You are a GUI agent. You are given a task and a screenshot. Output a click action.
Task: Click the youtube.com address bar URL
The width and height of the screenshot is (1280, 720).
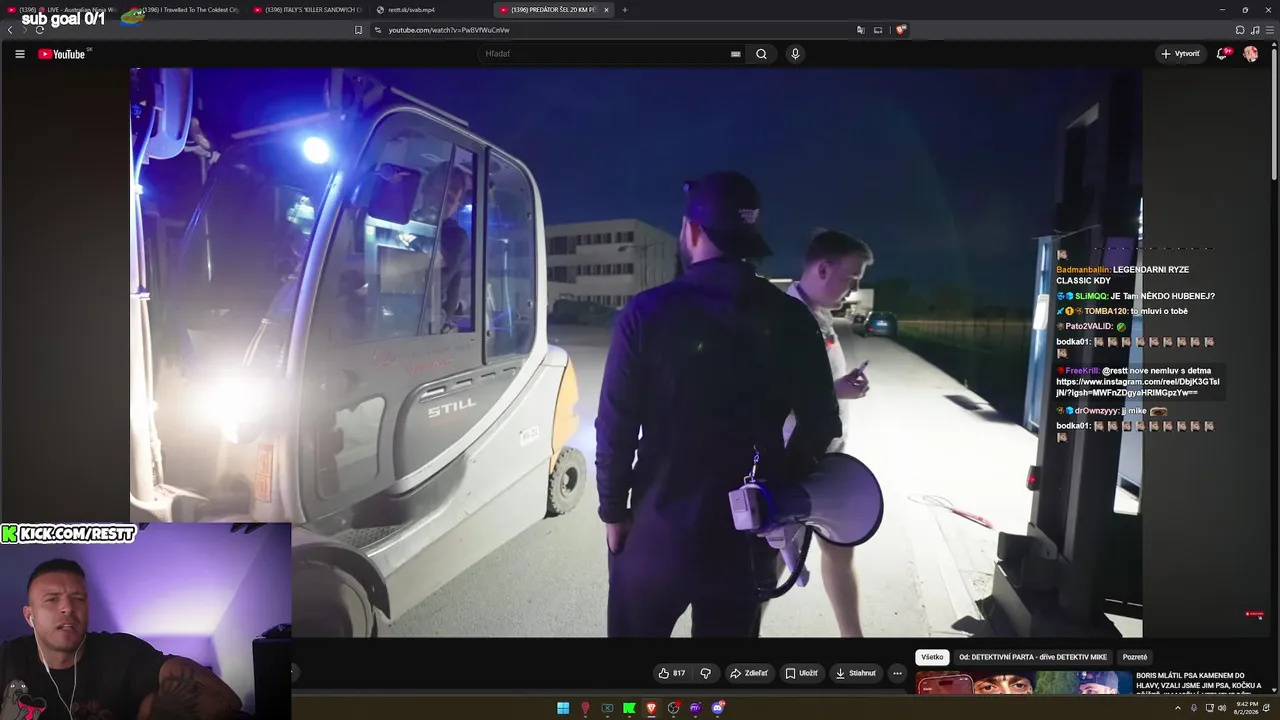point(449,30)
